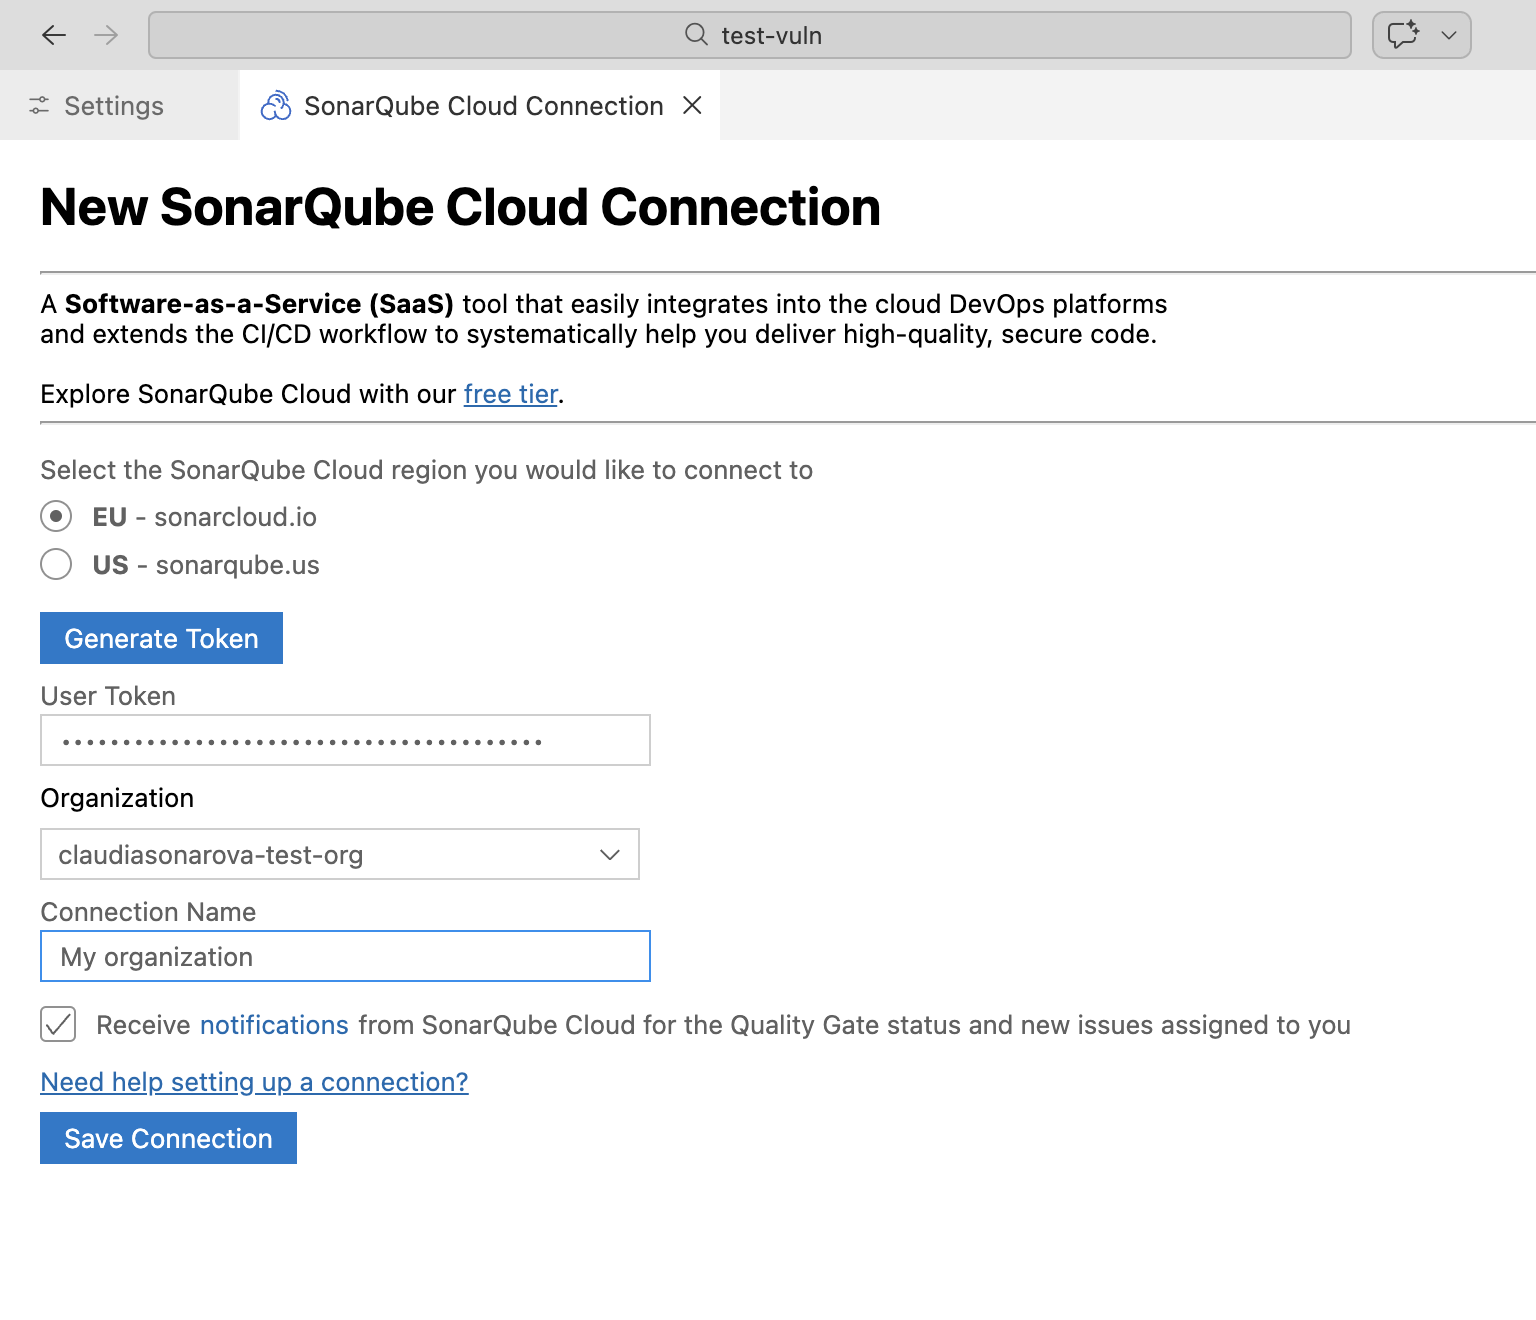
Task: Click the Generate Token button
Action: [161, 638]
